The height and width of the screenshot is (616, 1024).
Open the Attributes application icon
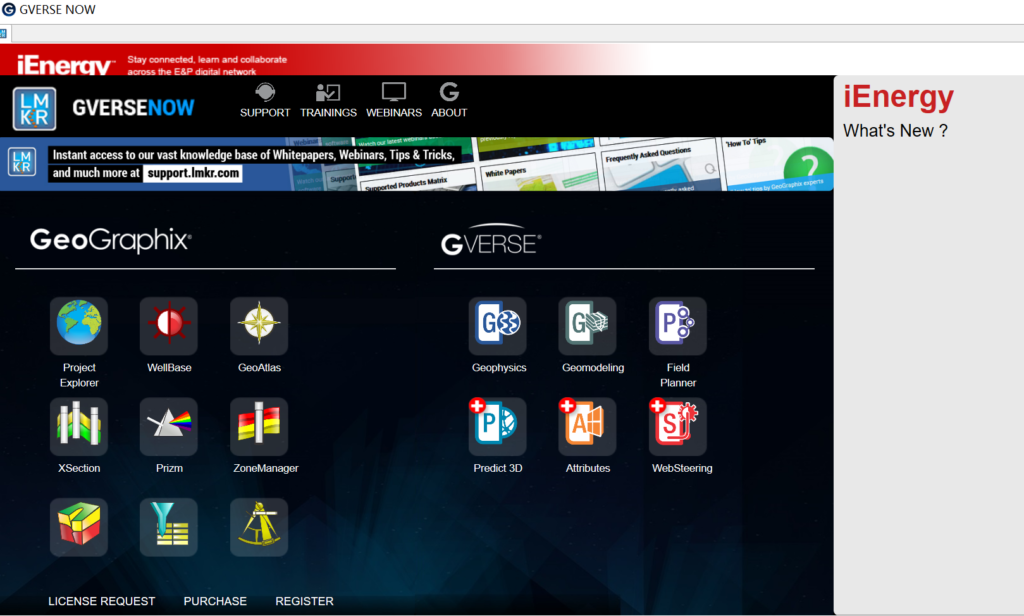tap(587, 426)
